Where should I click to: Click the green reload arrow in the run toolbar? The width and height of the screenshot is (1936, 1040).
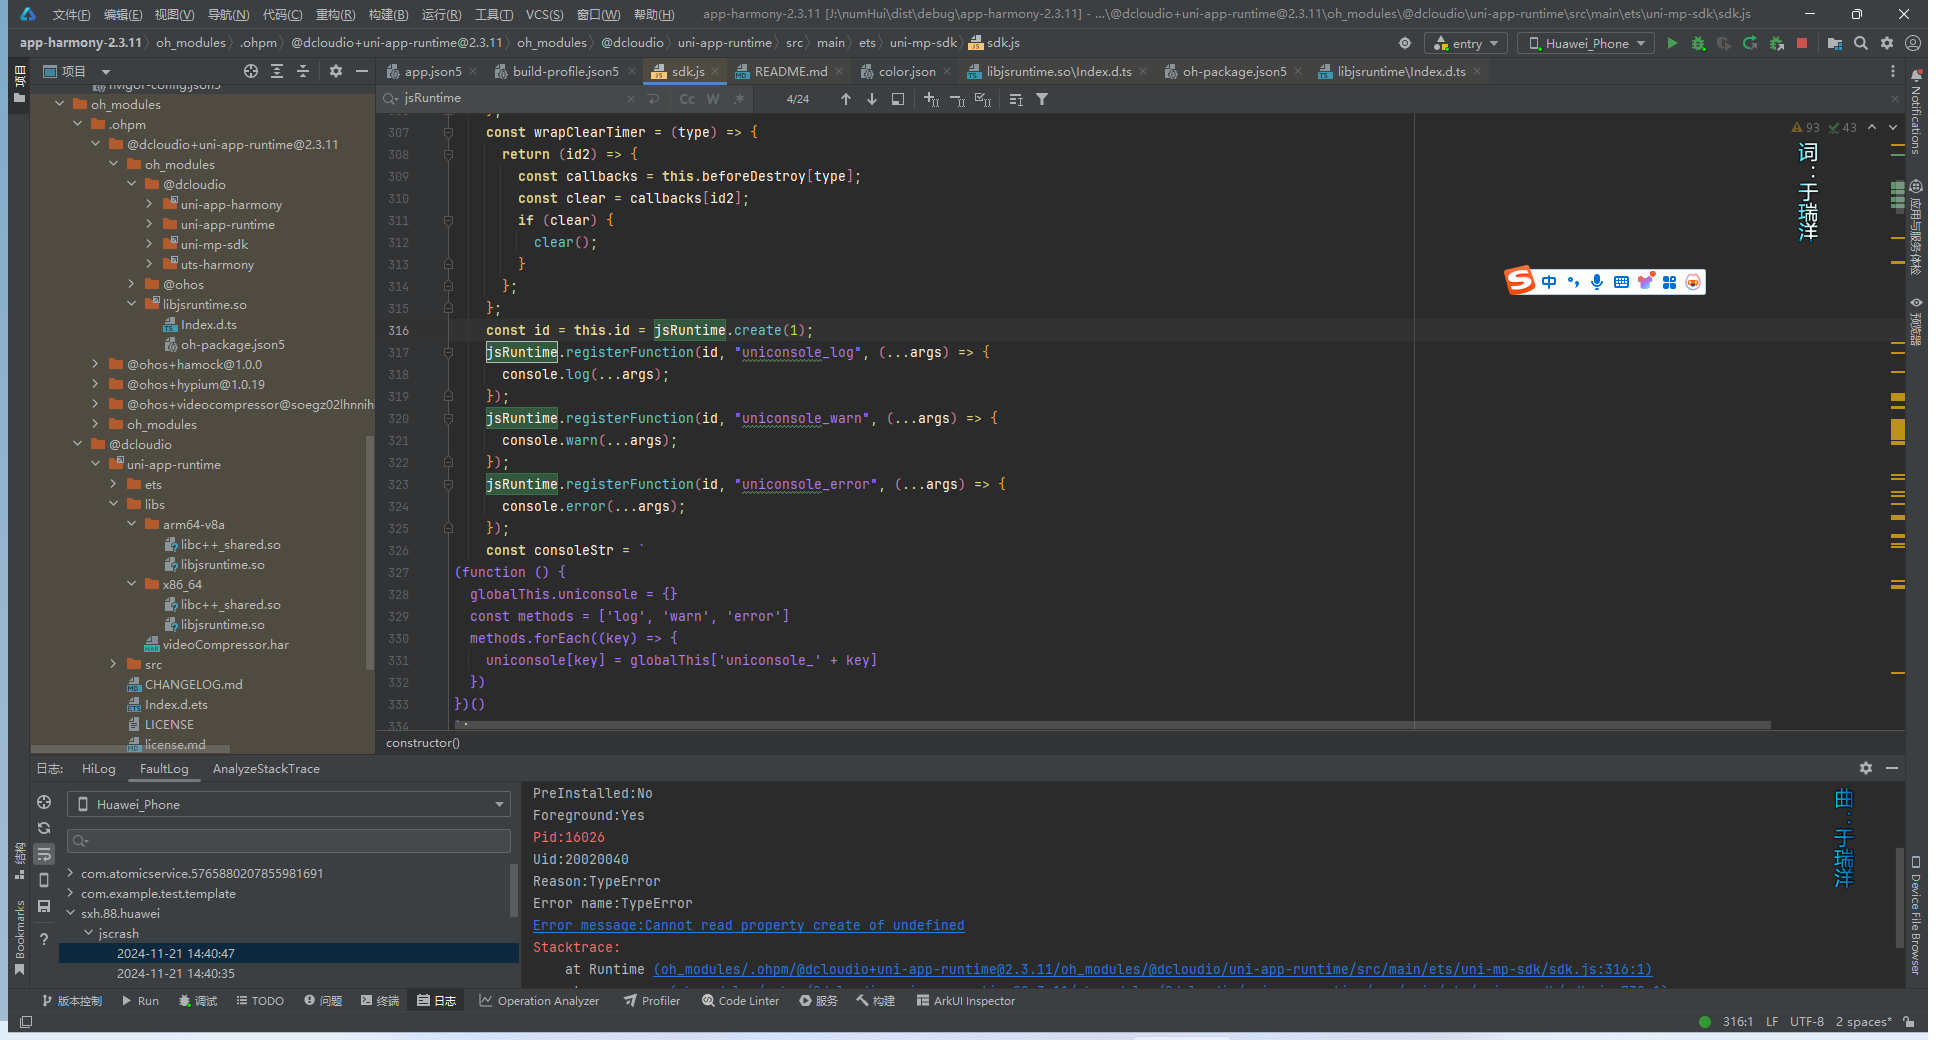1750,43
